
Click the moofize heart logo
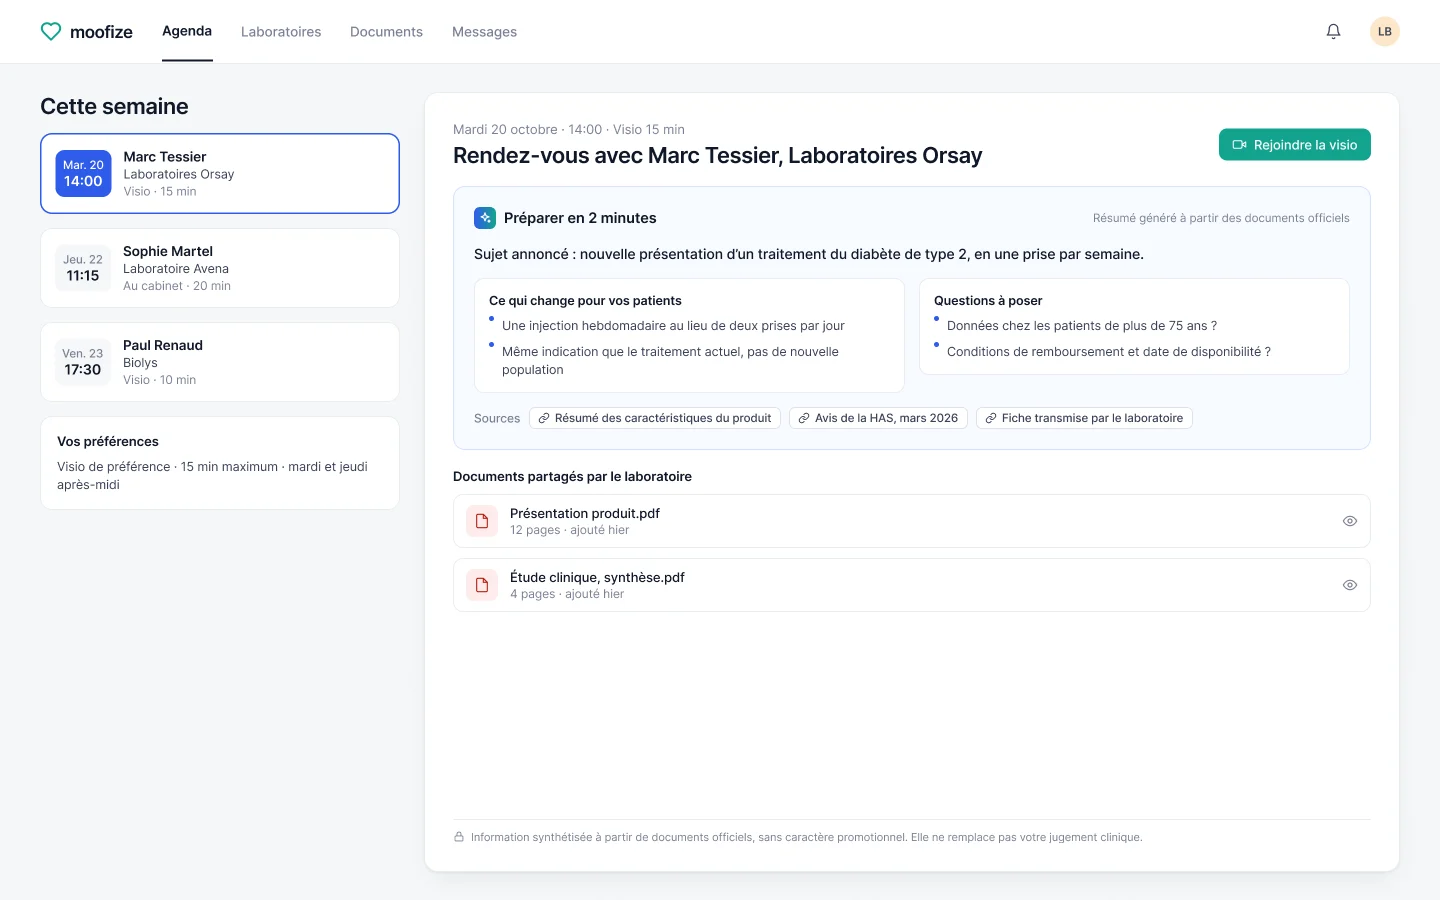51,32
